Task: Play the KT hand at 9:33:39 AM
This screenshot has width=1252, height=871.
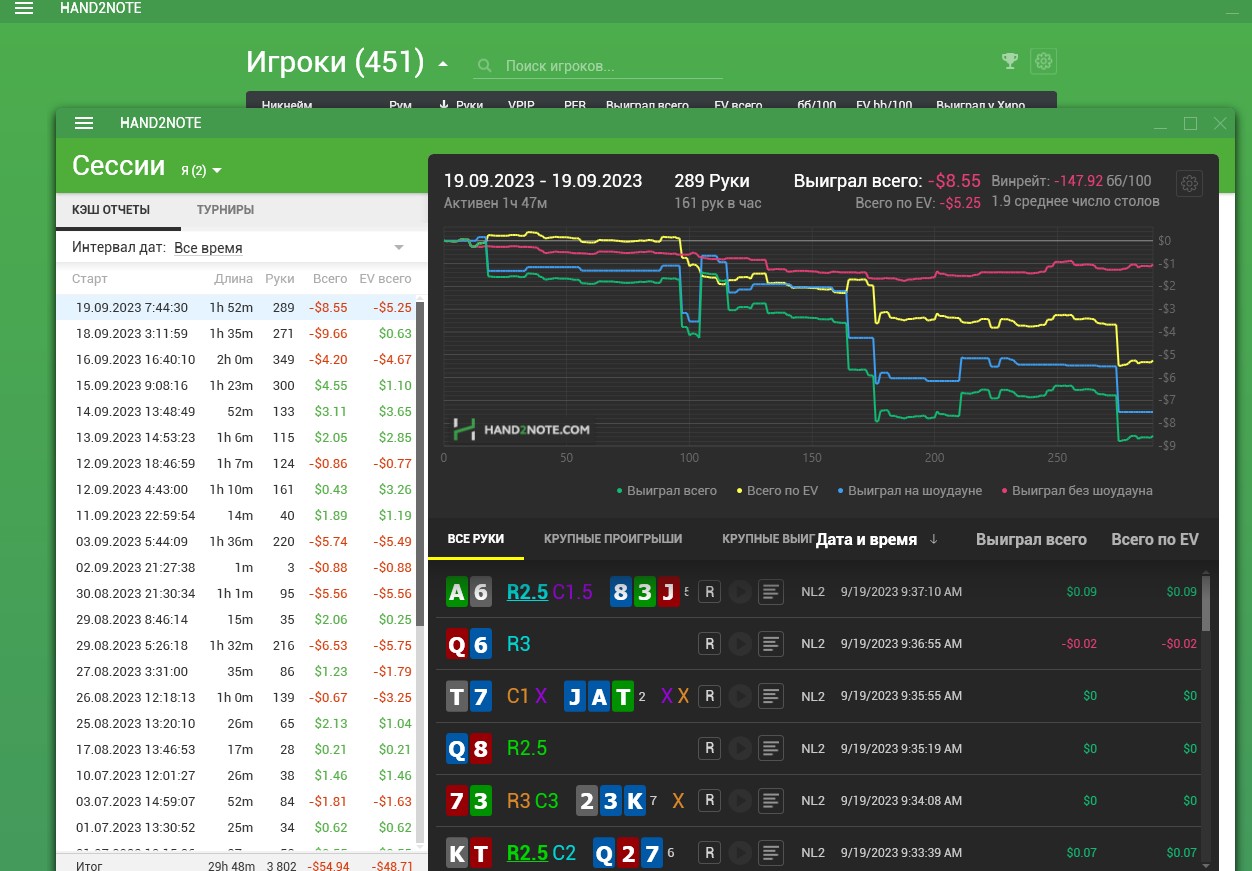Action: [x=739, y=853]
